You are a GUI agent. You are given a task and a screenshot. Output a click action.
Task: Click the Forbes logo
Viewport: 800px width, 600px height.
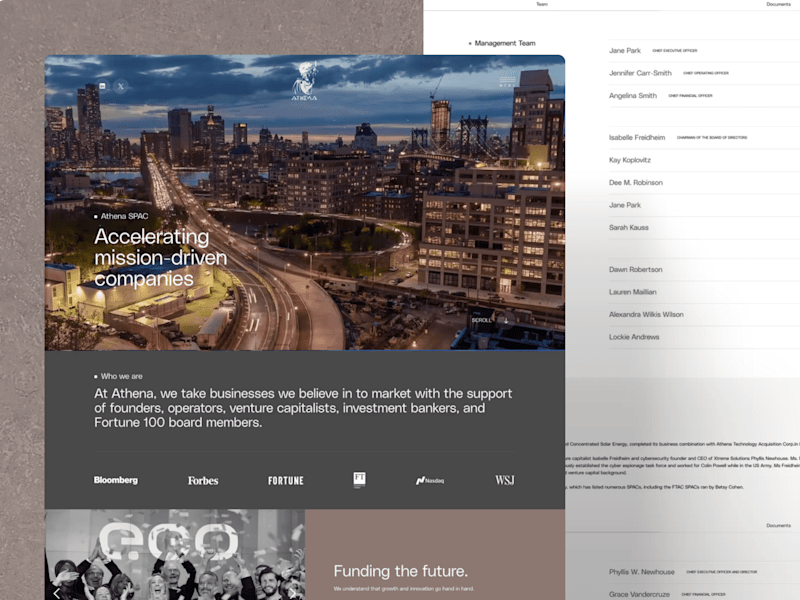pyautogui.click(x=203, y=481)
